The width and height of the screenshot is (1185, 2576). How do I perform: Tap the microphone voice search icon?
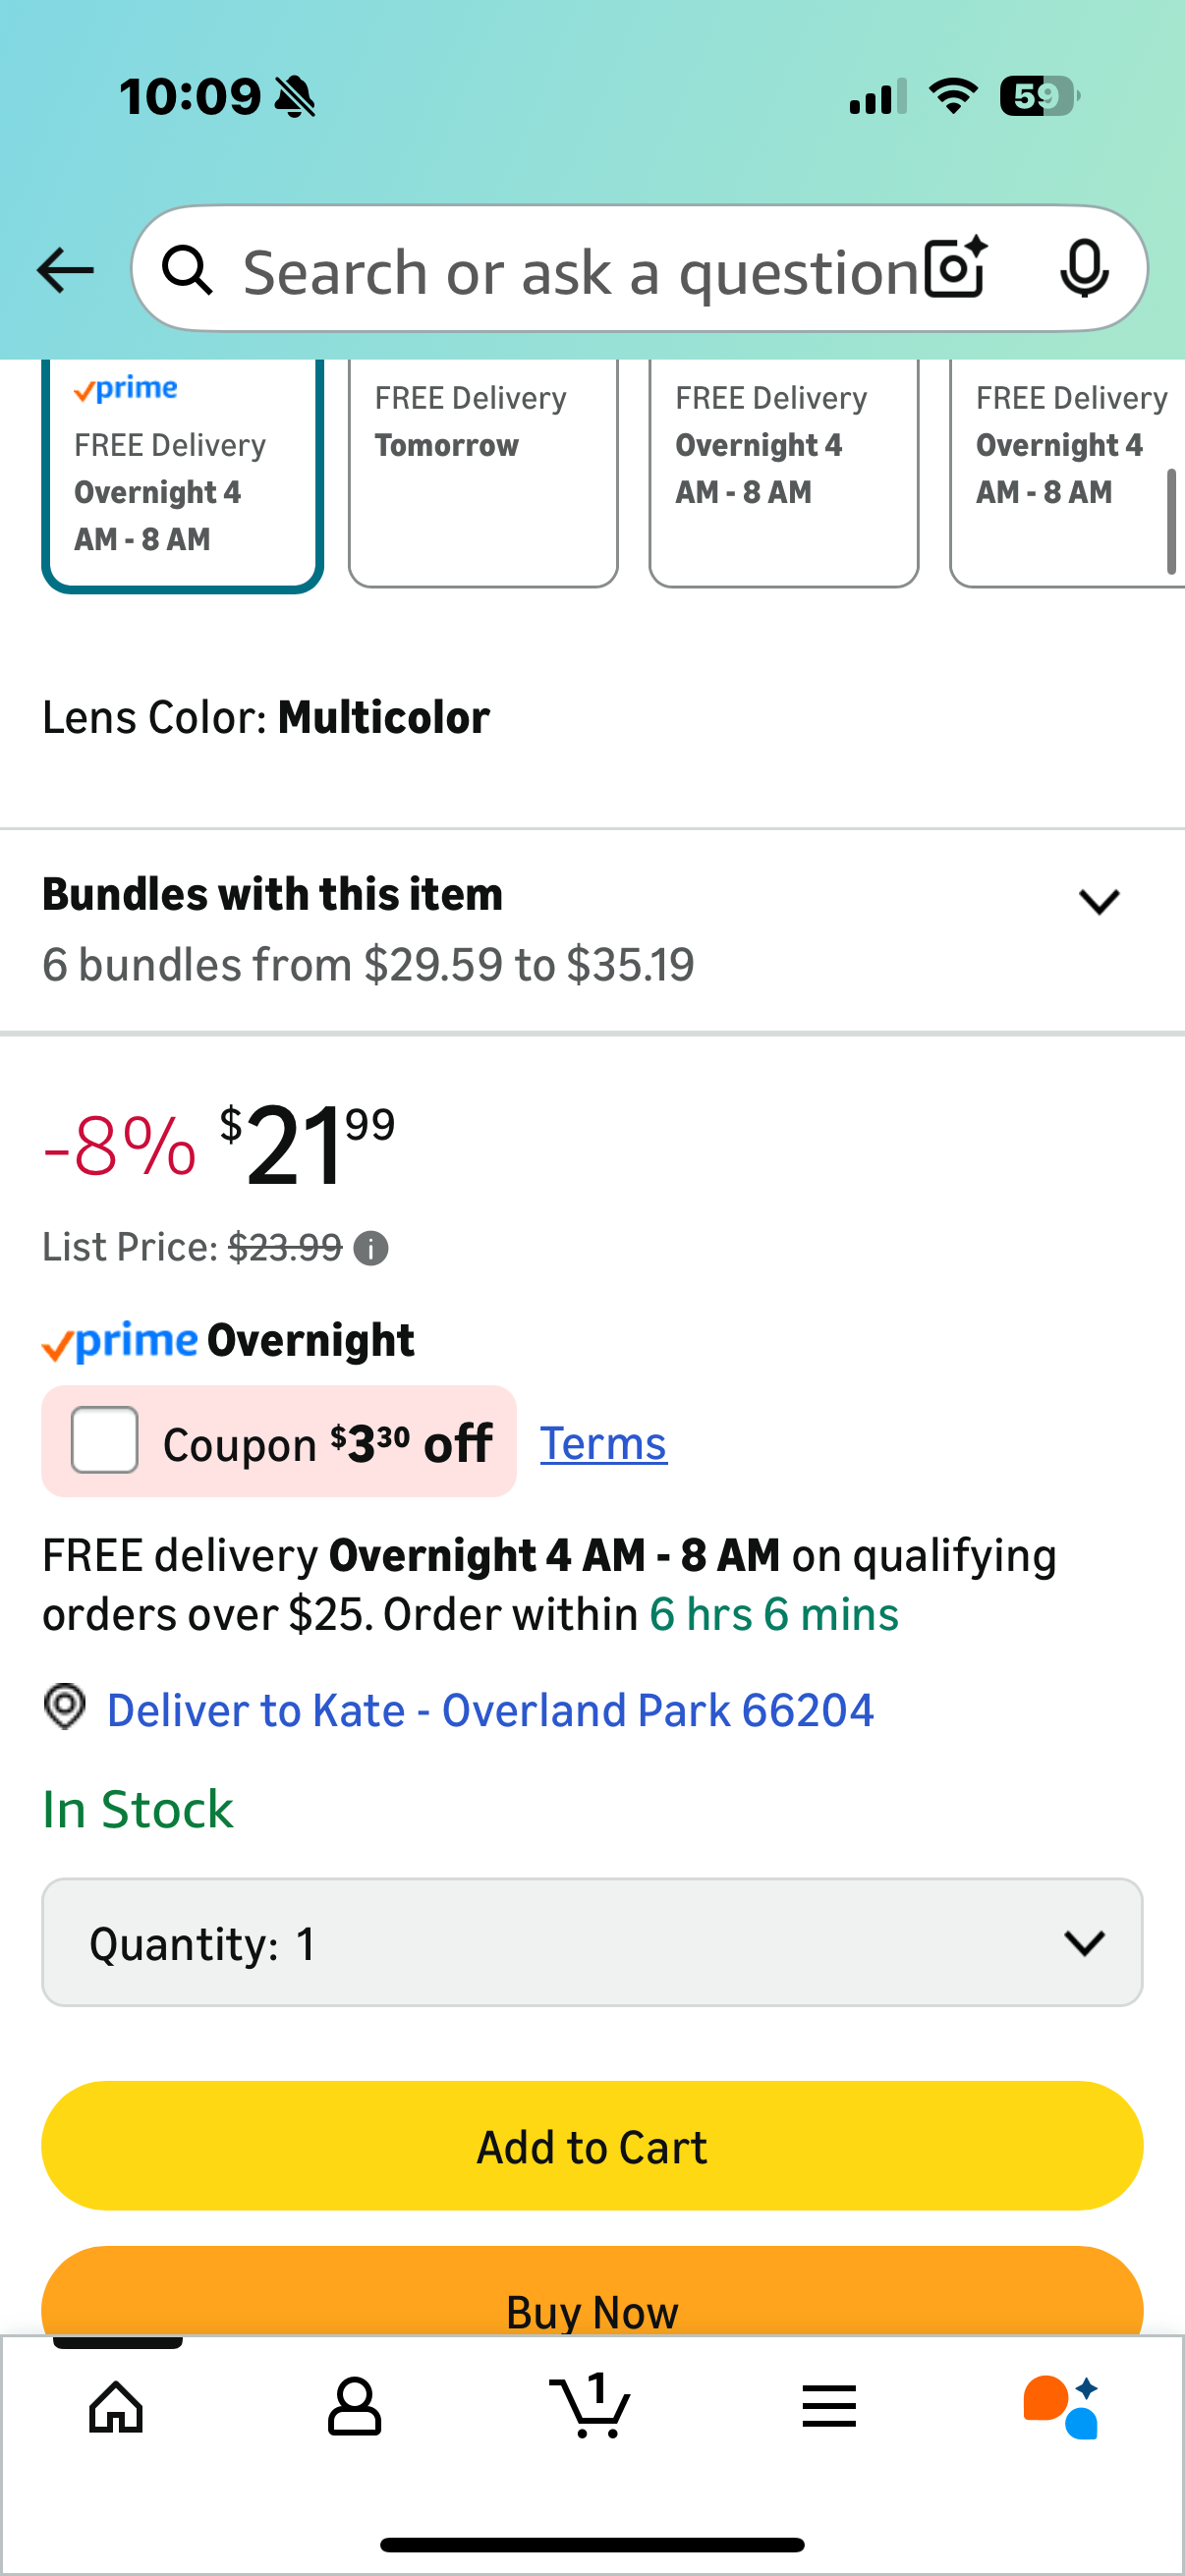tap(1084, 268)
